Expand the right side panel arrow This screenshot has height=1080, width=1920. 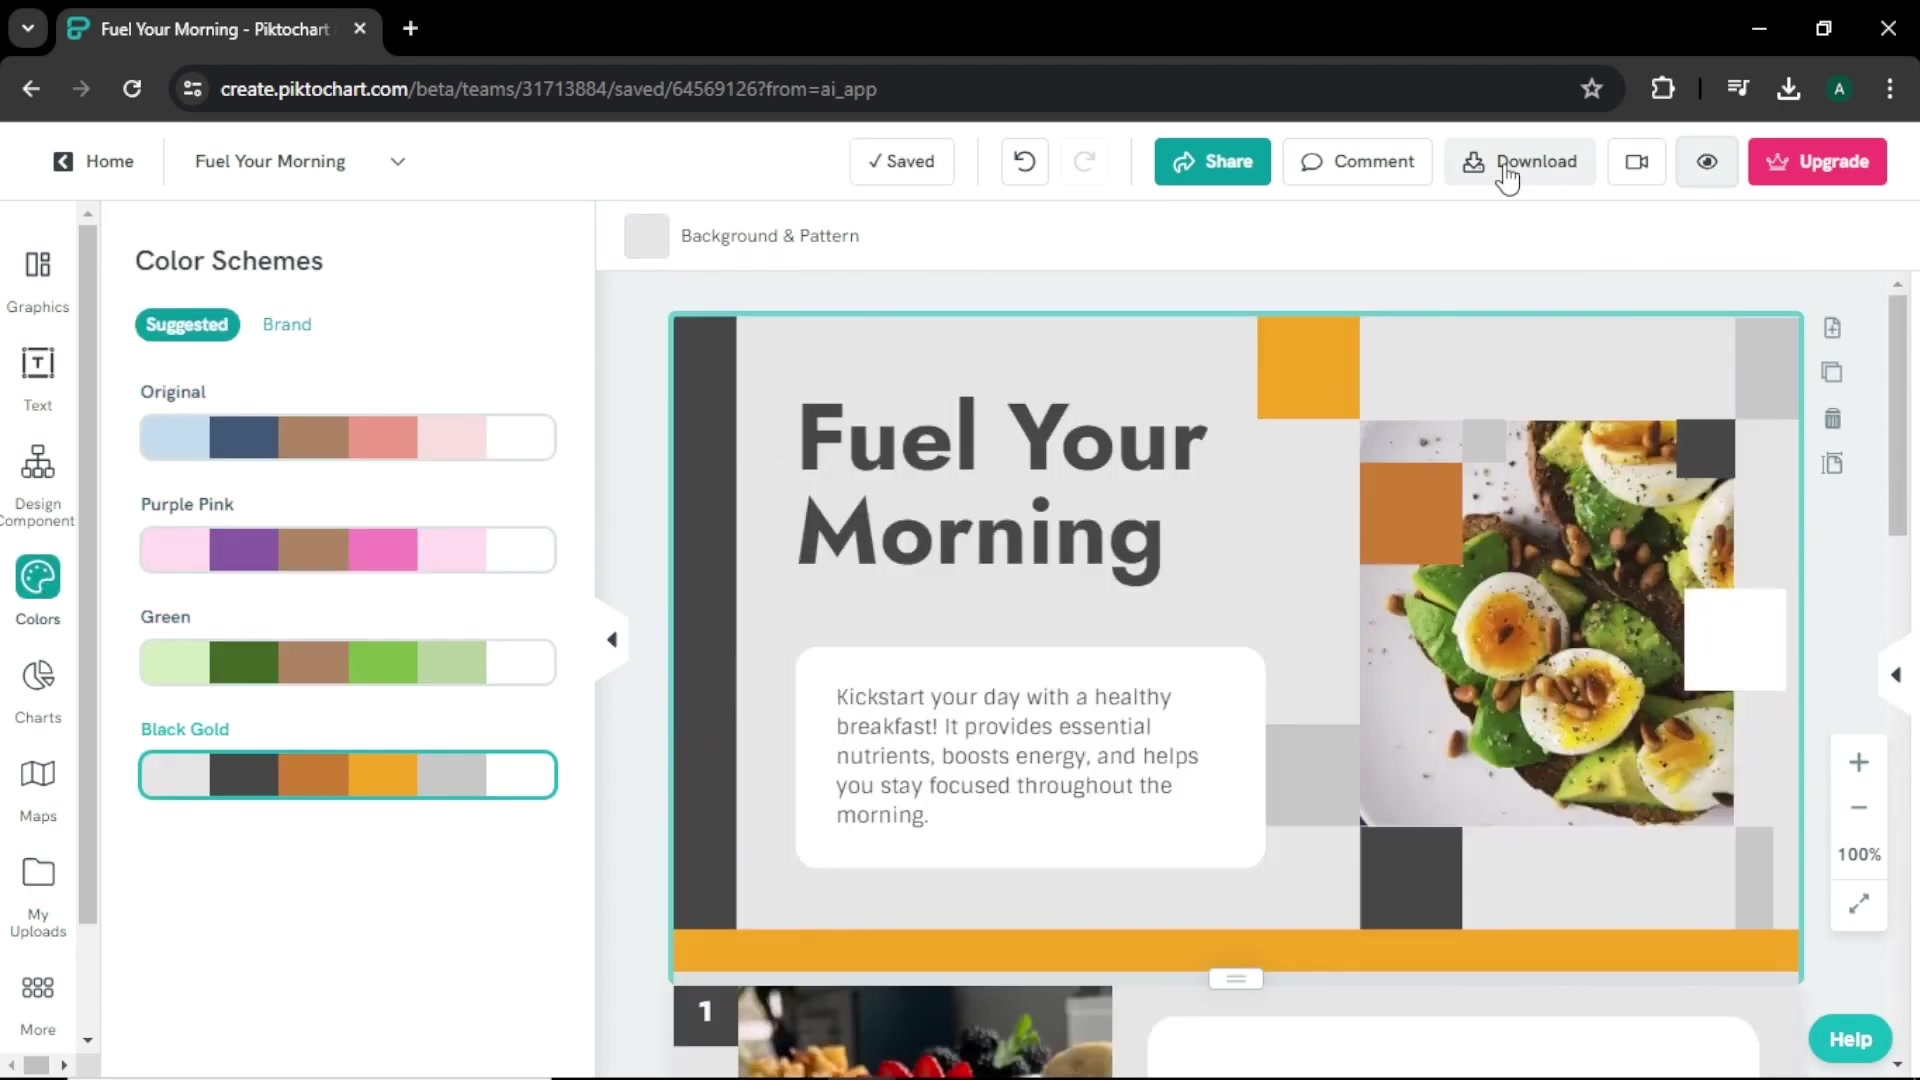(x=1896, y=675)
